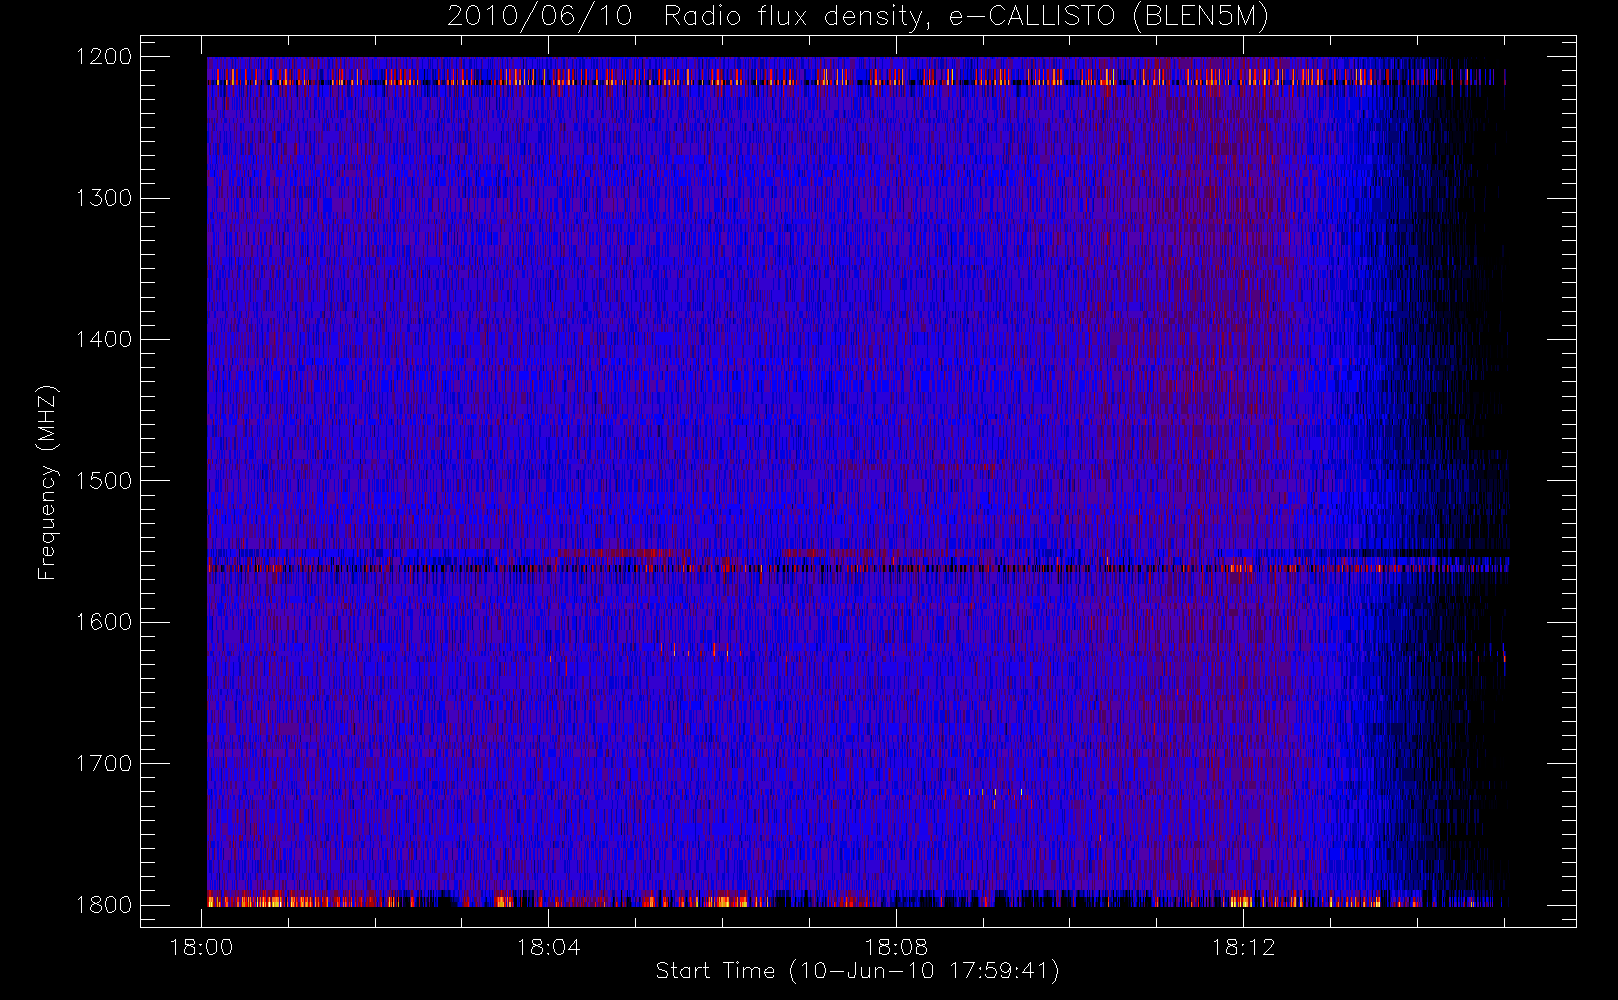Select the 1800 frequency tick label
The height and width of the screenshot is (1000, 1618).
(x=104, y=905)
